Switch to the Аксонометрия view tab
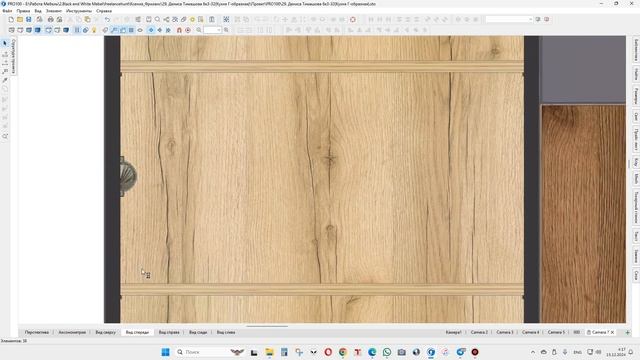This screenshot has height=360, width=640. click(72, 333)
